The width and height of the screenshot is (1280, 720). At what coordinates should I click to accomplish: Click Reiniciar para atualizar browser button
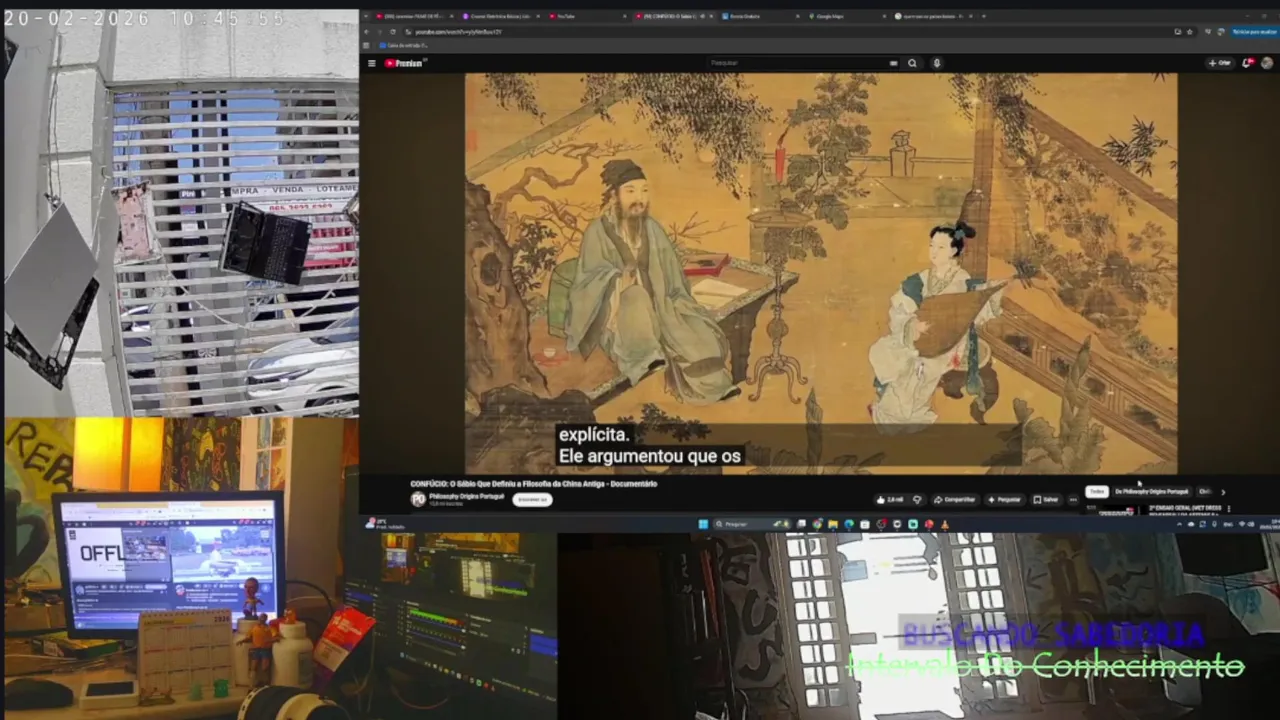pos(1254,32)
